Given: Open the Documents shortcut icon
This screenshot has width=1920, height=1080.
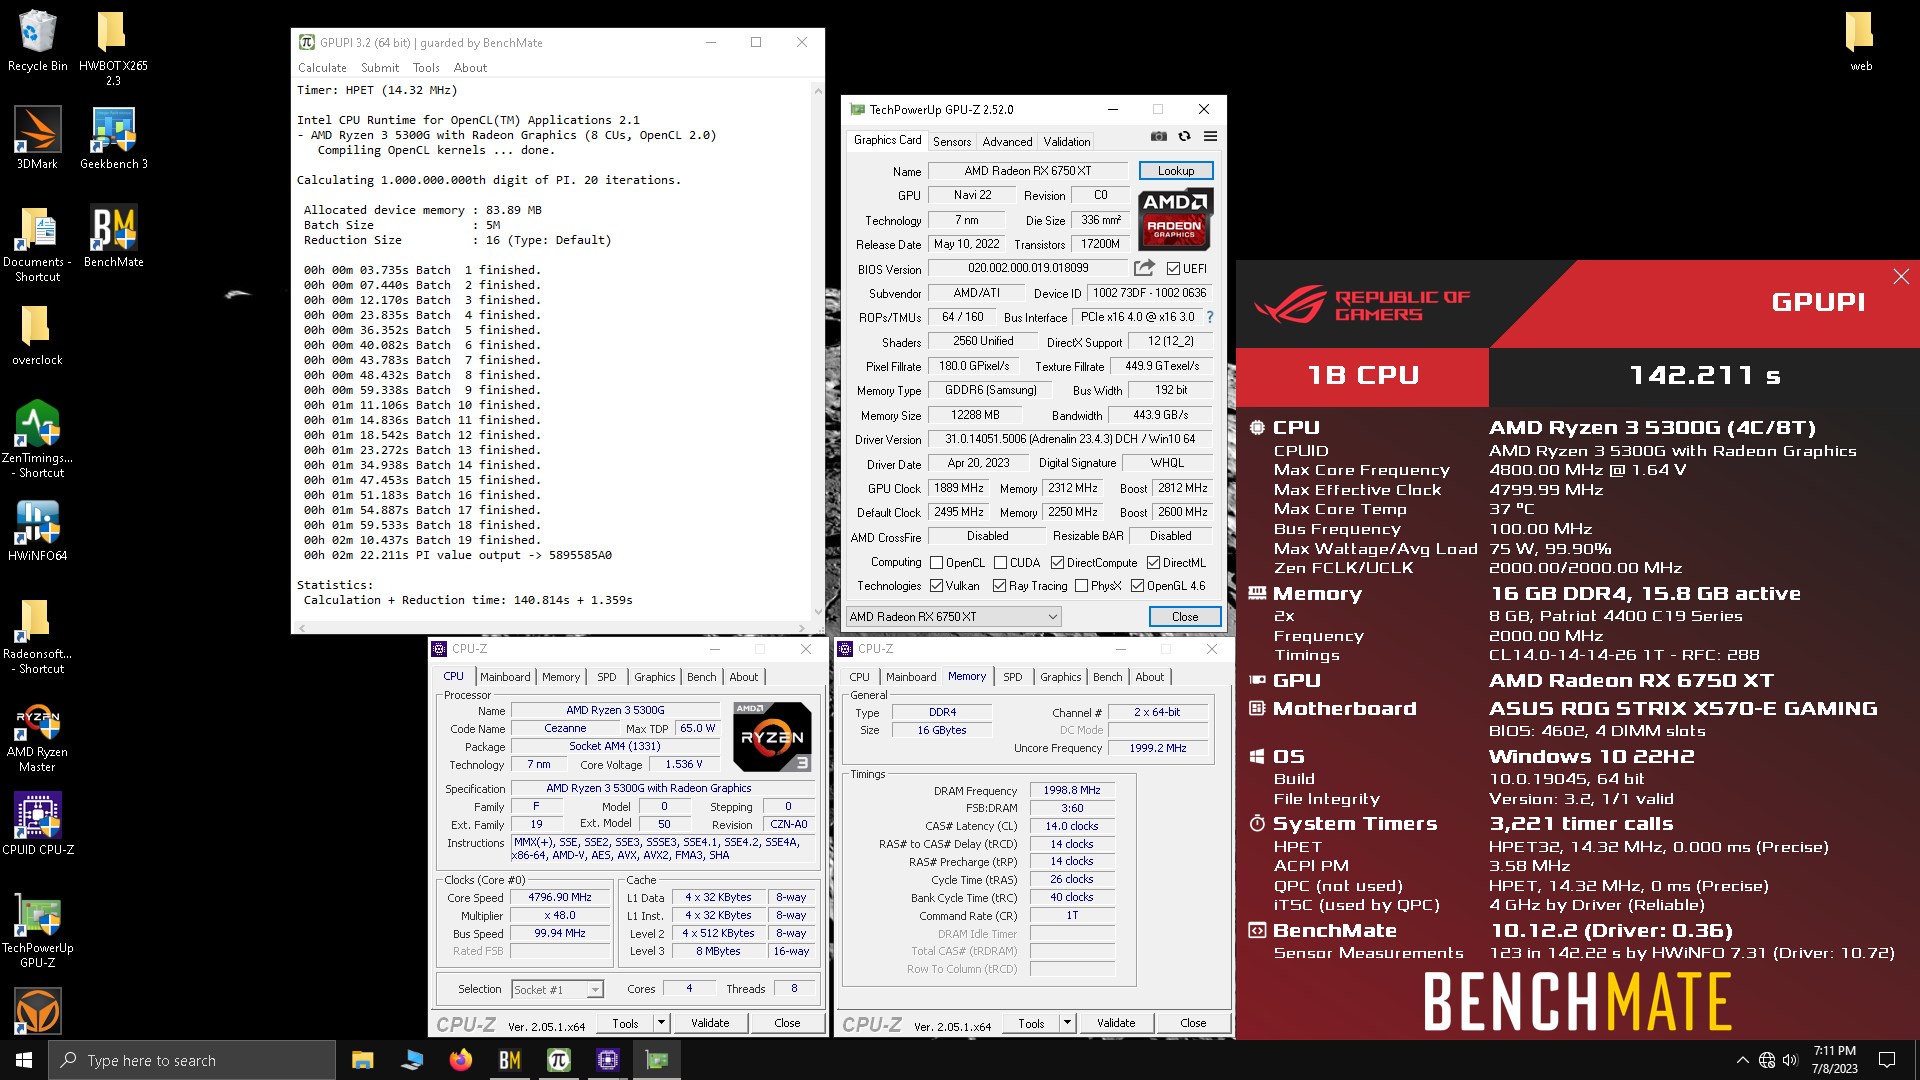Looking at the screenshot, I should pos(37,244).
